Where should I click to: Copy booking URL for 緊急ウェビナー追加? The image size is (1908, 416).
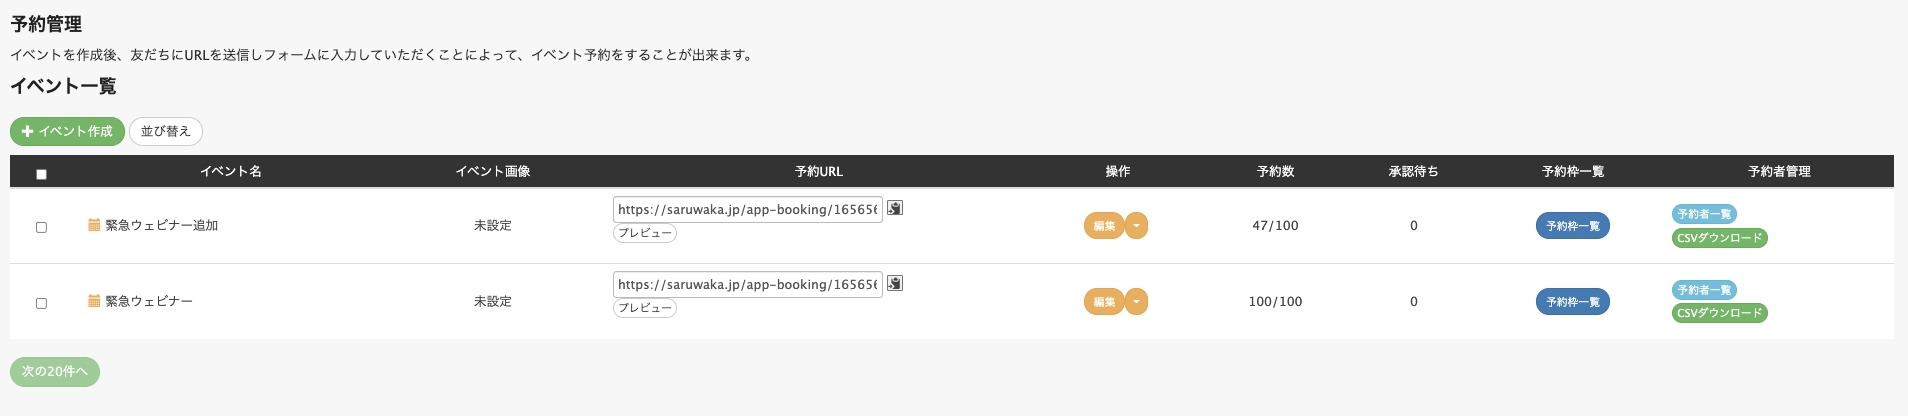click(895, 208)
